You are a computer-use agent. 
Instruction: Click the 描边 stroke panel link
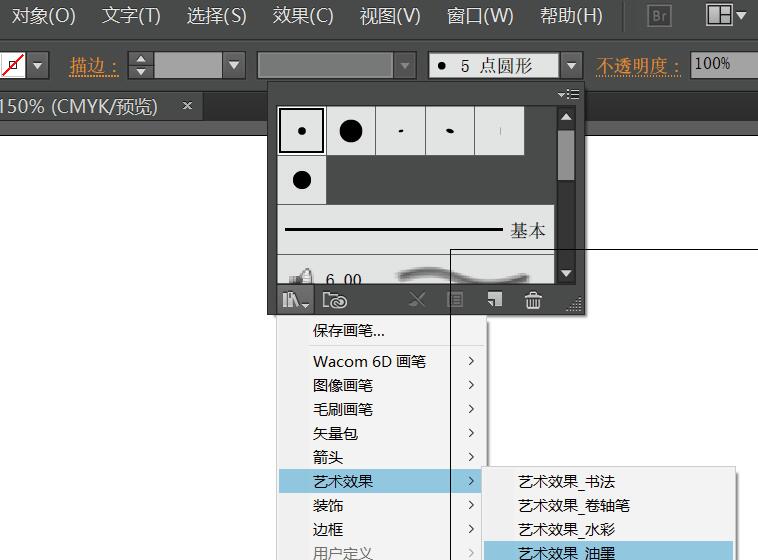point(93,67)
